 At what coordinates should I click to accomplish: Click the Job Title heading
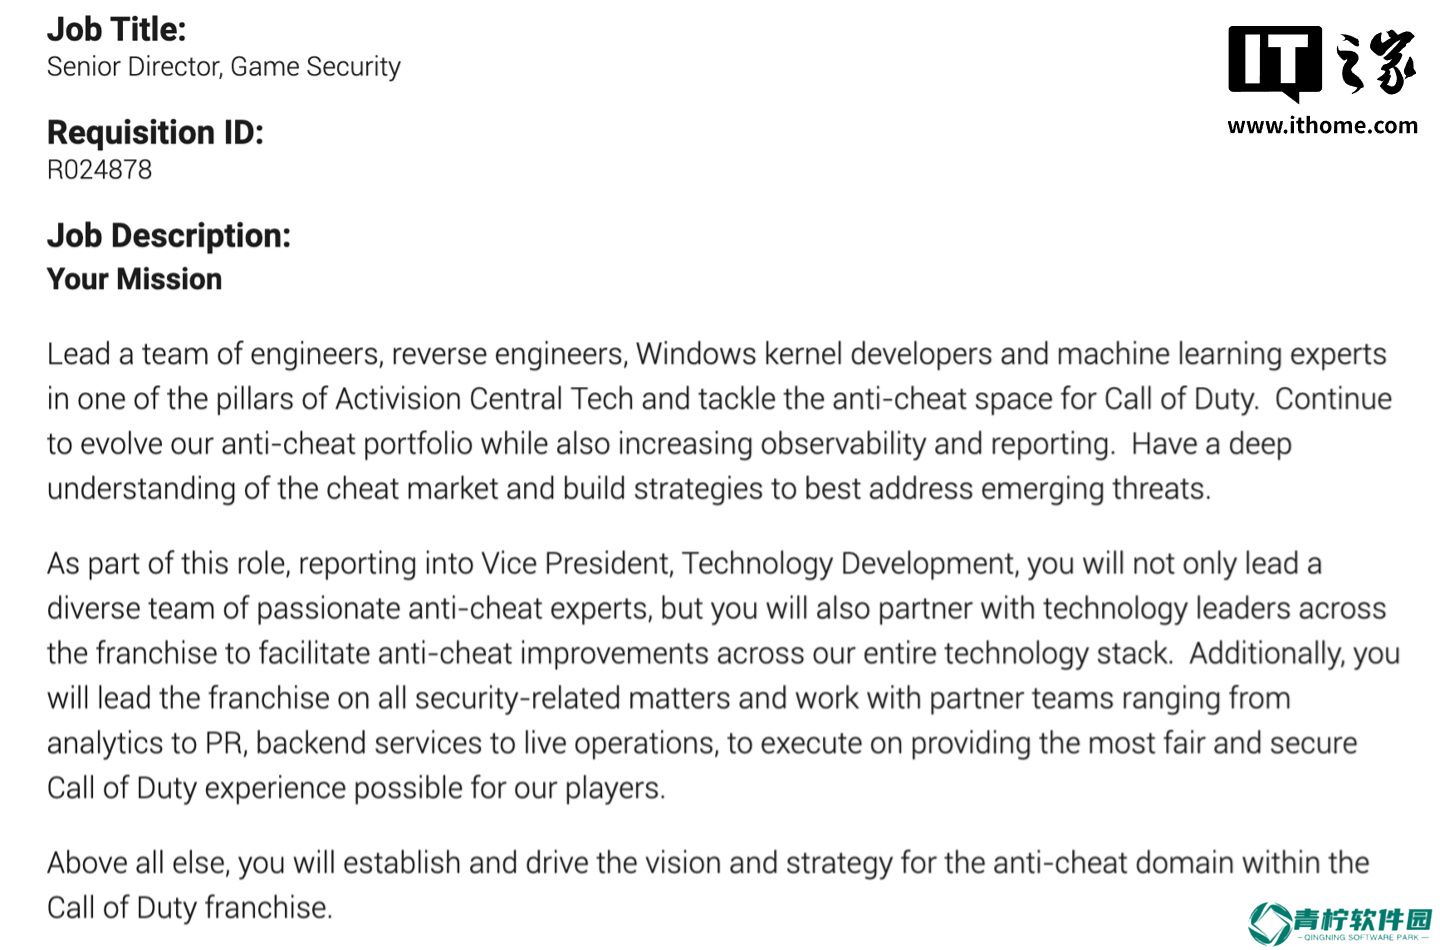116,30
